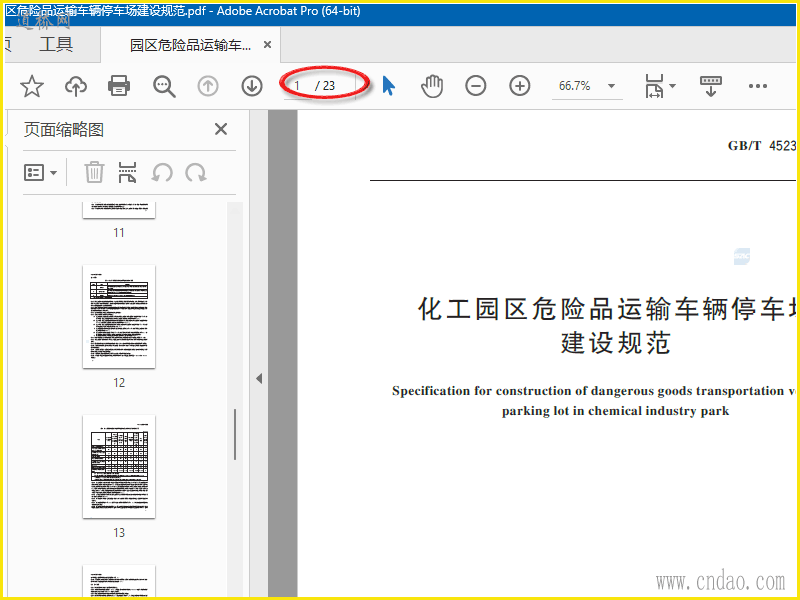Add the document to starred favorites
Image resolution: width=800 pixels, height=600 pixels.
click(x=32, y=86)
